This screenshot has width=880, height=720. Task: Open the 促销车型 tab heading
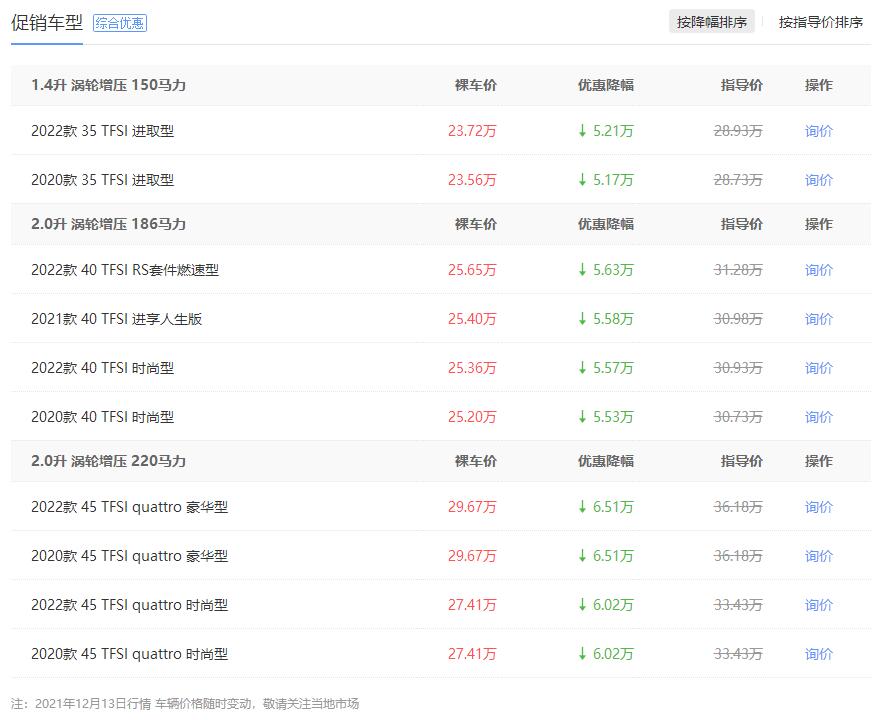point(47,22)
